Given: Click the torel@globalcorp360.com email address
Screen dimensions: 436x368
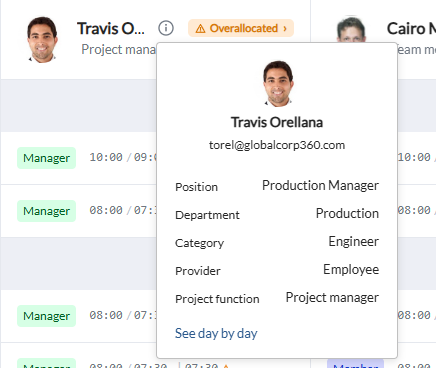Looking at the screenshot, I should tap(277, 145).
